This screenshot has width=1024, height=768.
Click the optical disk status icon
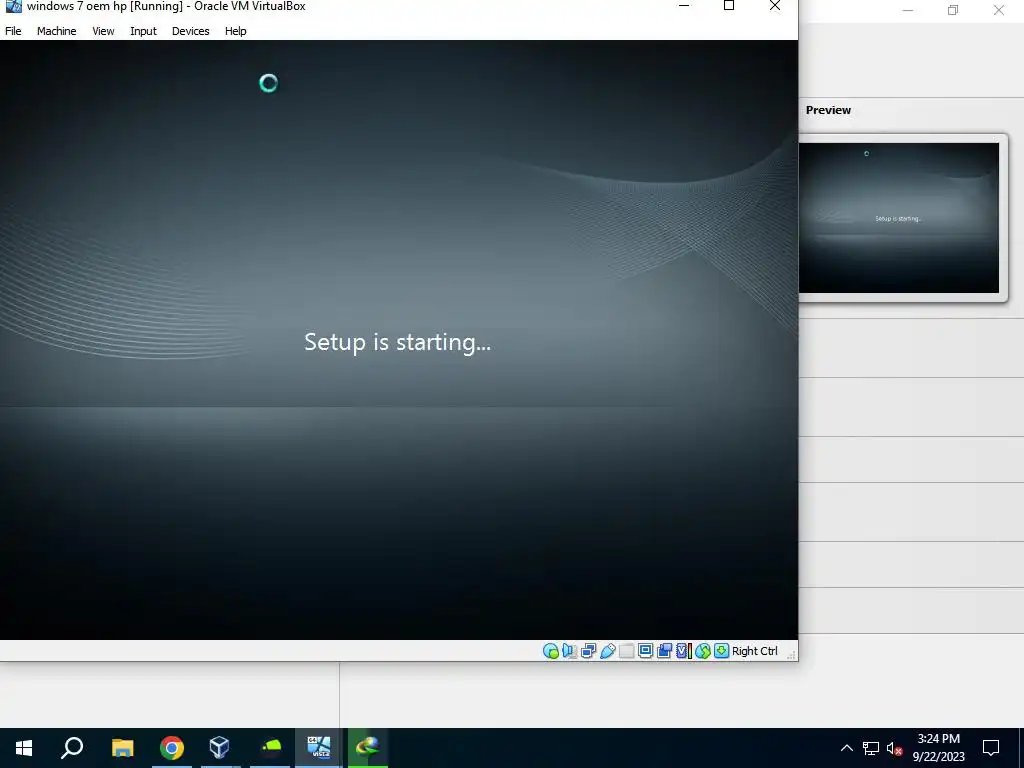coord(551,651)
